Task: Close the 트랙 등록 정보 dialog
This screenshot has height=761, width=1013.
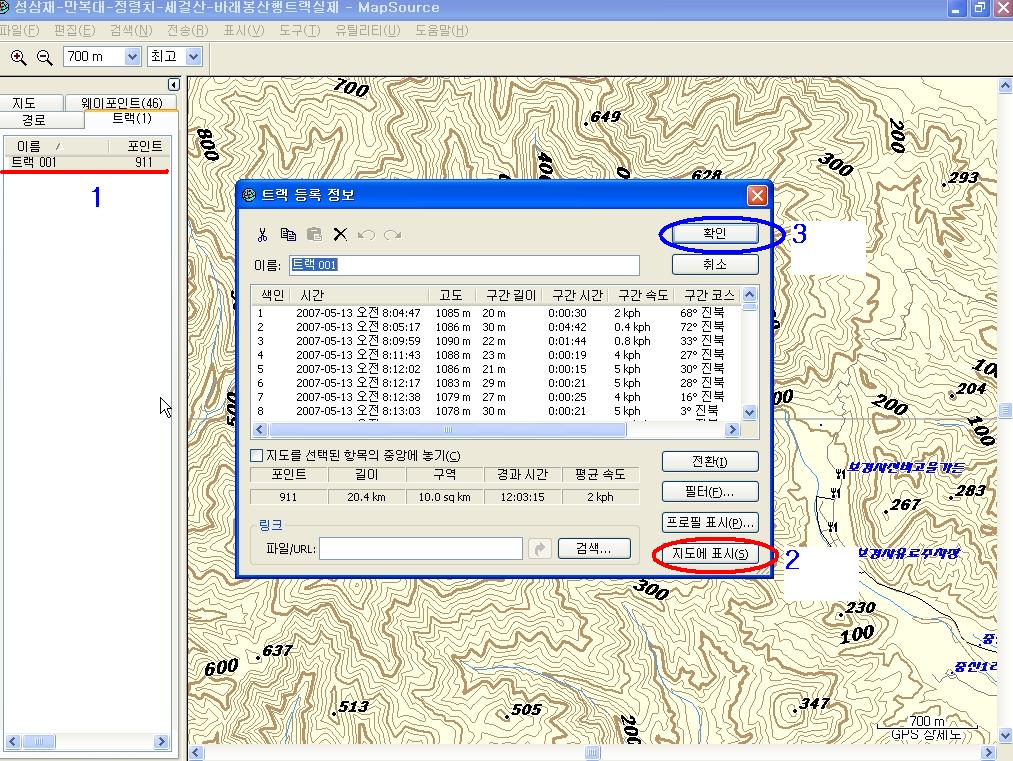Action: (757, 195)
